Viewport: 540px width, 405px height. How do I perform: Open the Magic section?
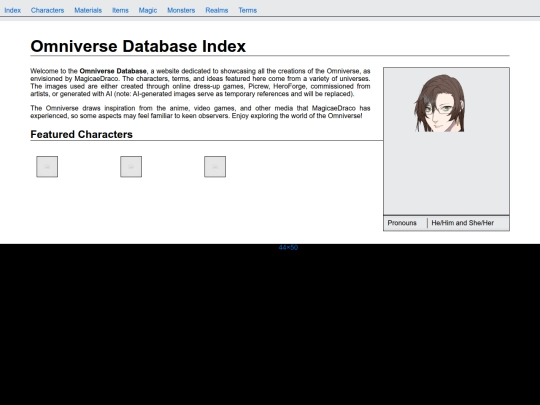pyautogui.click(x=148, y=10)
